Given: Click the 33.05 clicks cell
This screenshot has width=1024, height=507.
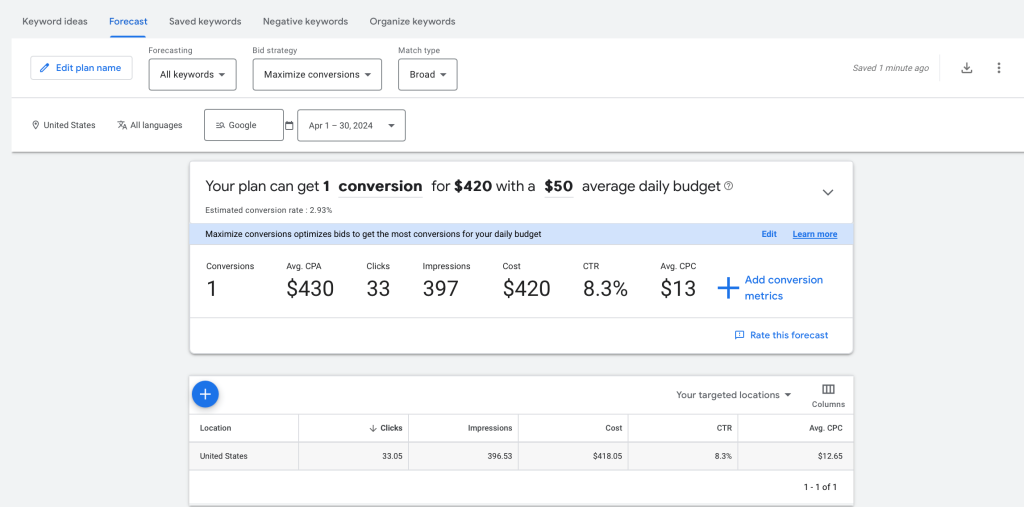Looking at the screenshot, I should [392, 456].
